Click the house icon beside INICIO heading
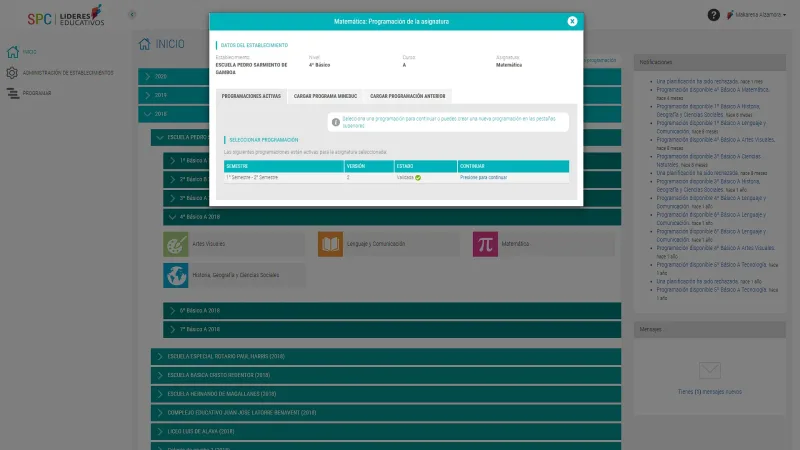The width and height of the screenshot is (800, 450). pyautogui.click(x=144, y=44)
